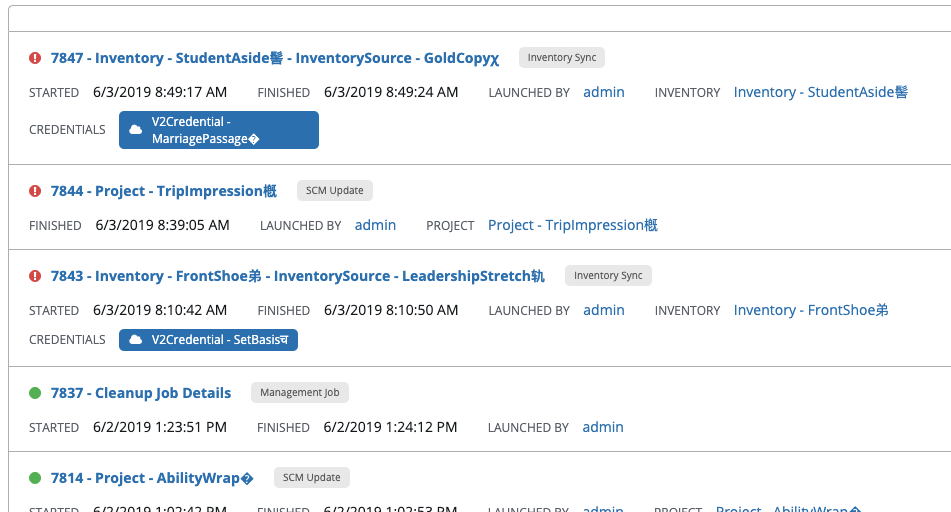Click start time 6/3/2019 8:49:17 AM
Image resolution: width=951 pixels, height=512 pixels.
click(160, 92)
